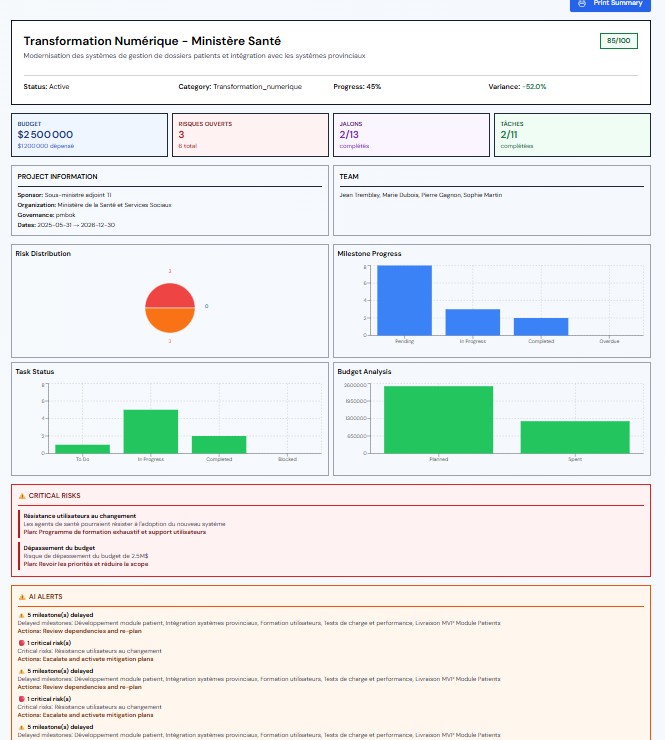Open the JALONS 2/13 card
Screen dimensions: 665x740
click(411, 135)
